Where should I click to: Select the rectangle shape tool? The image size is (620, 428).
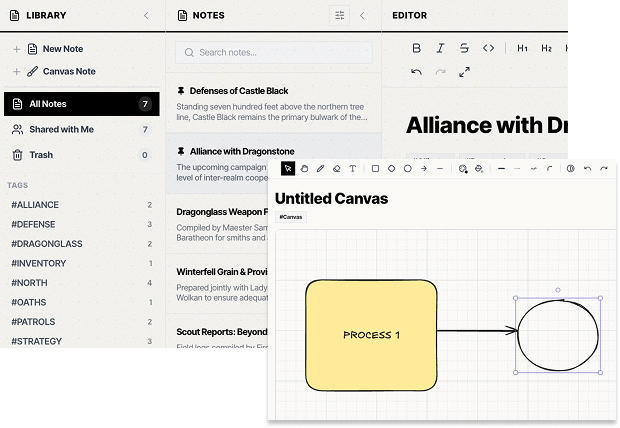375,169
